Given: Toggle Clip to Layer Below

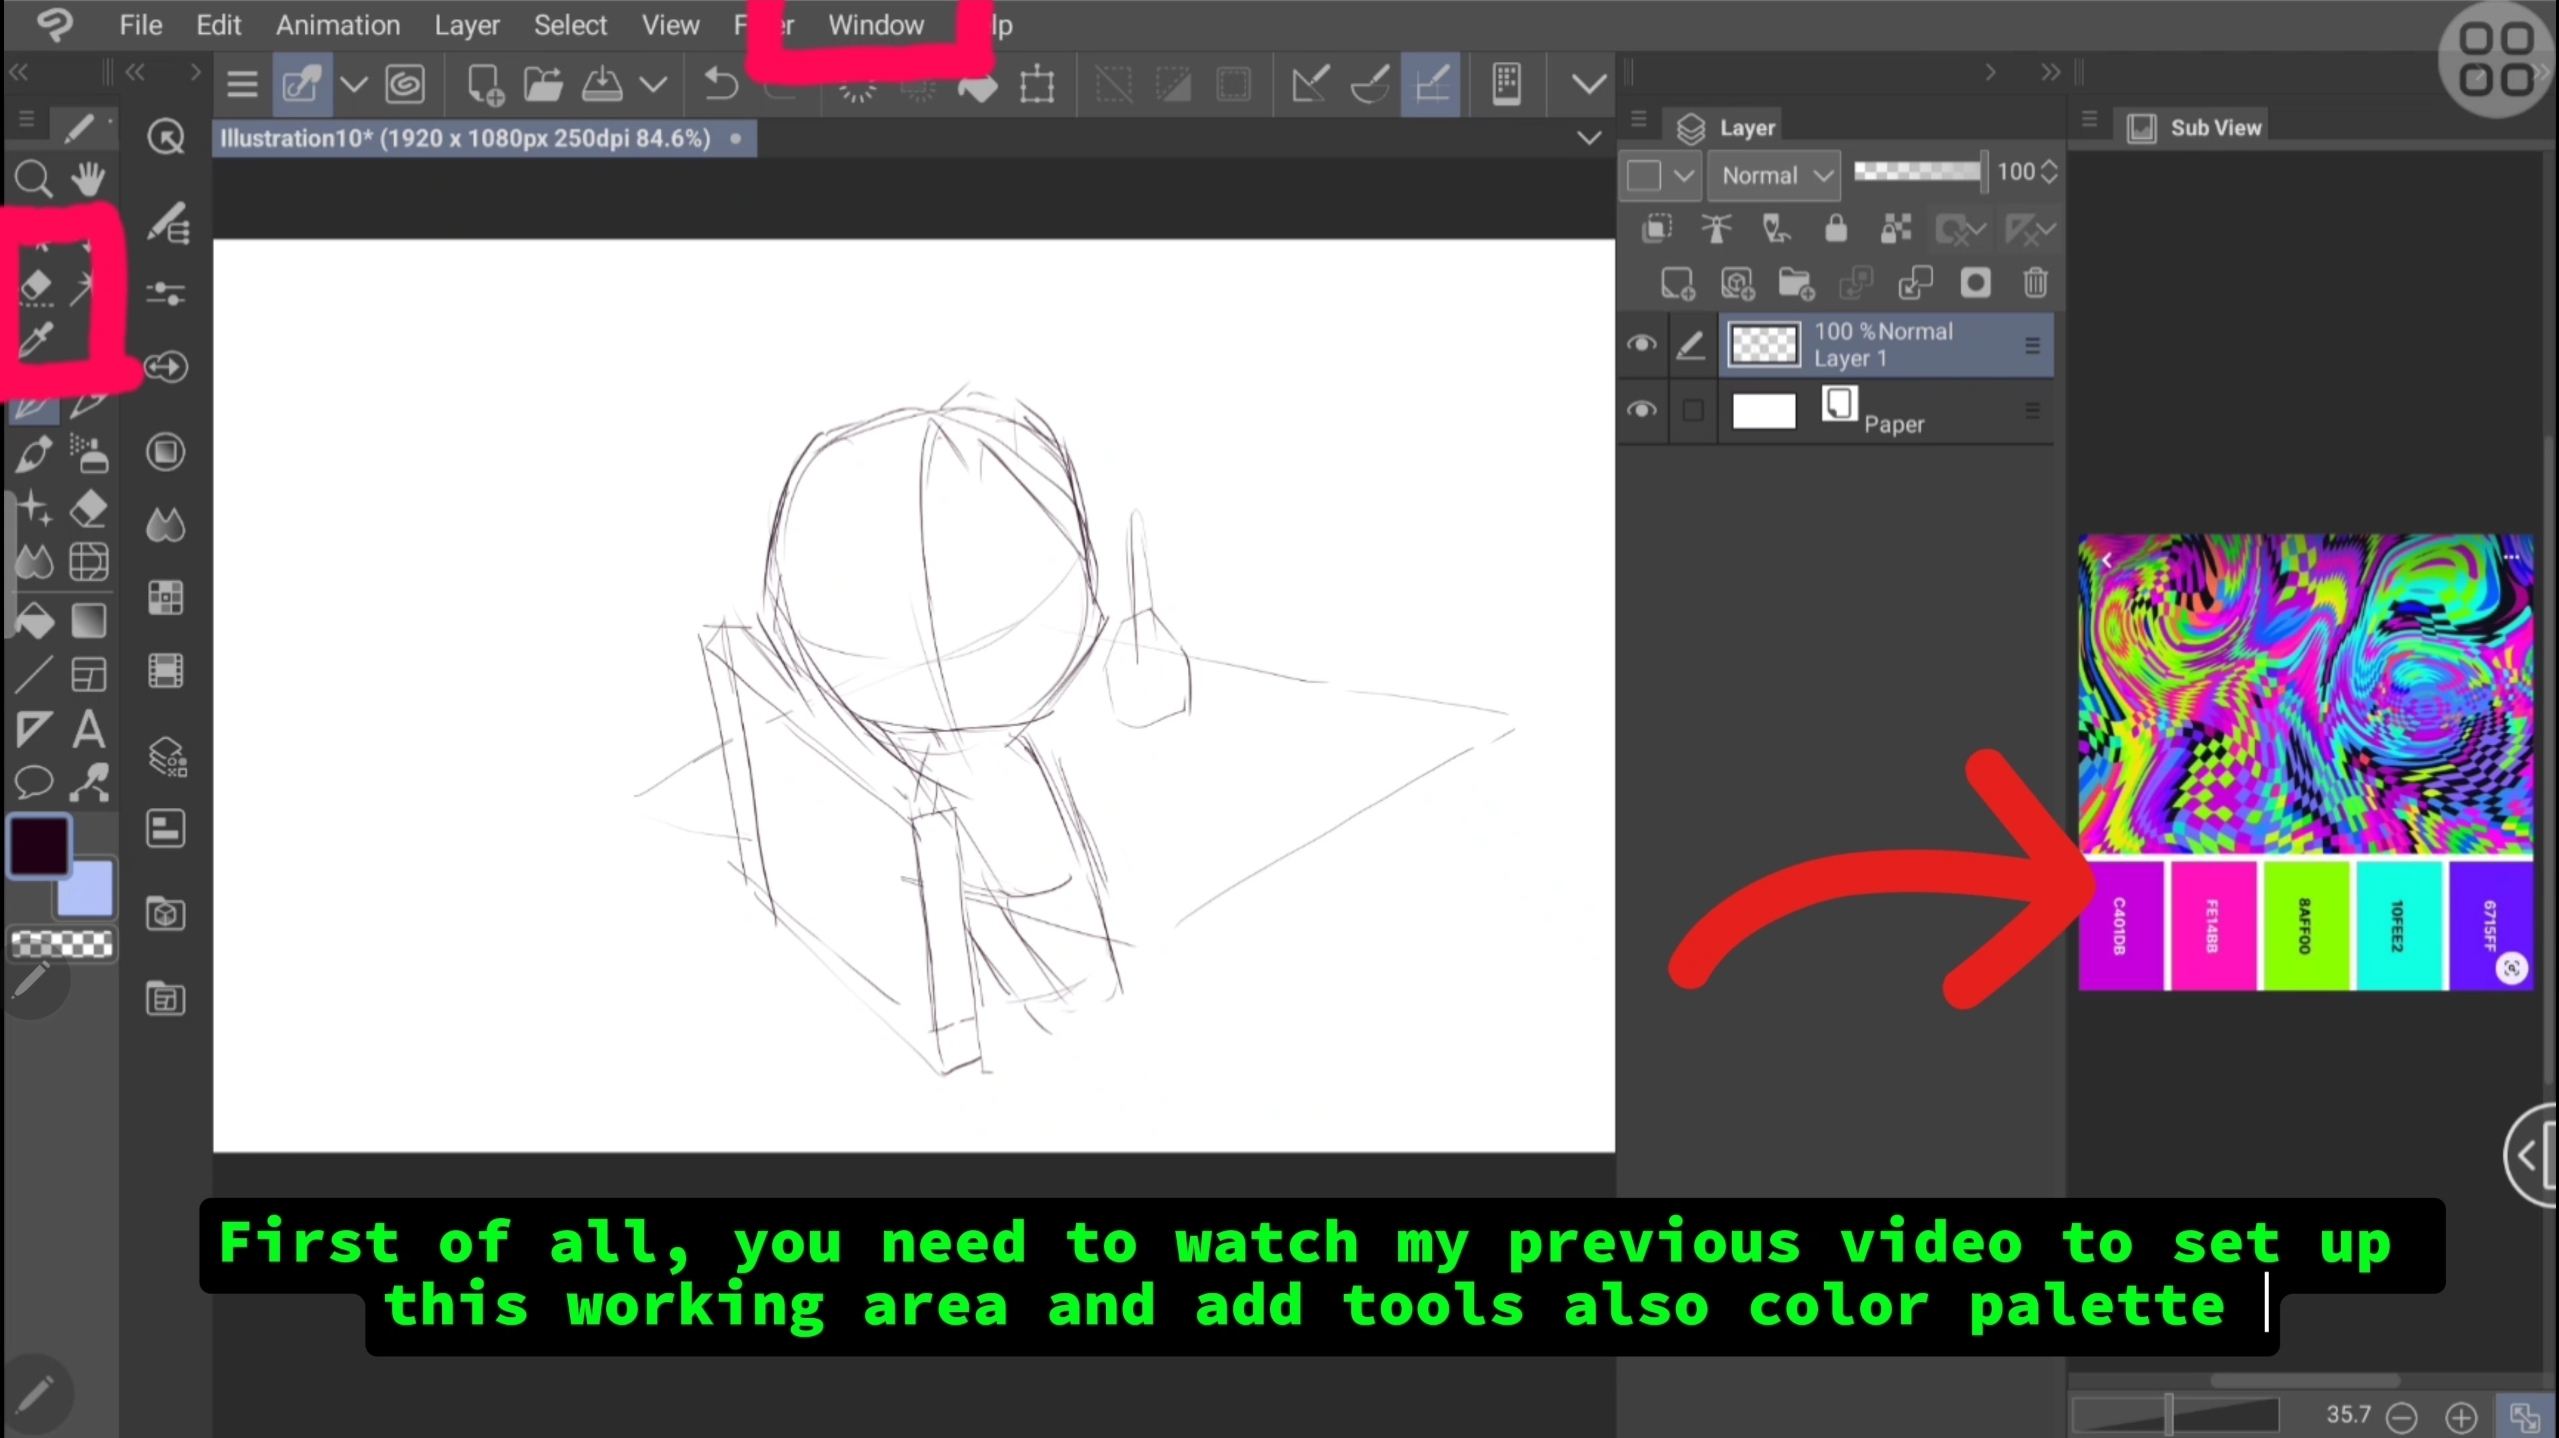Looking at the screenshot, I should (1657, 229).
